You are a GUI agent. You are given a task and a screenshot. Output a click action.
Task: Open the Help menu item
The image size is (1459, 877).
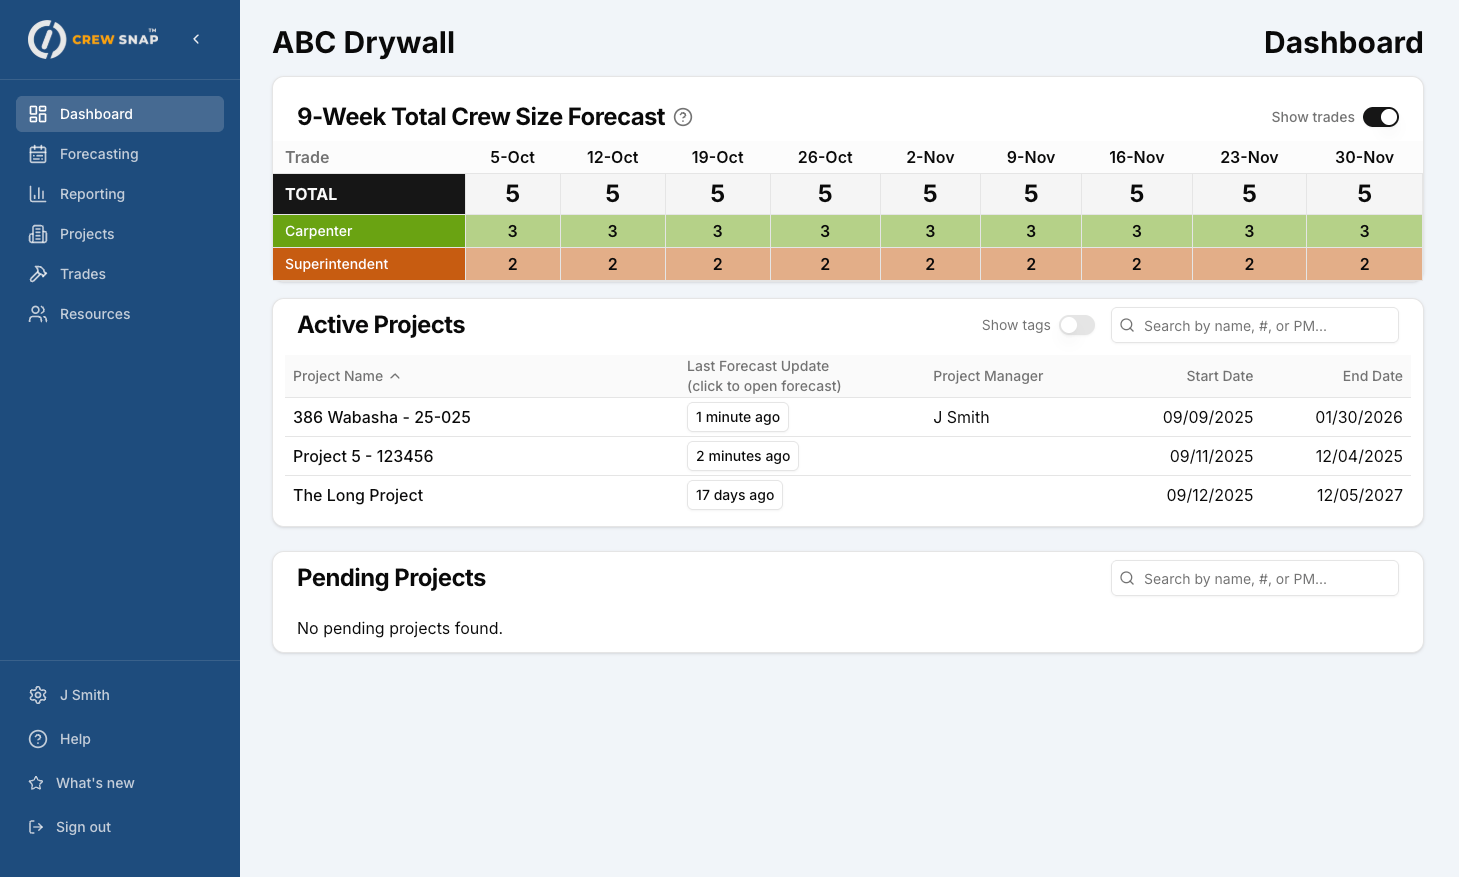pos(75,739)
